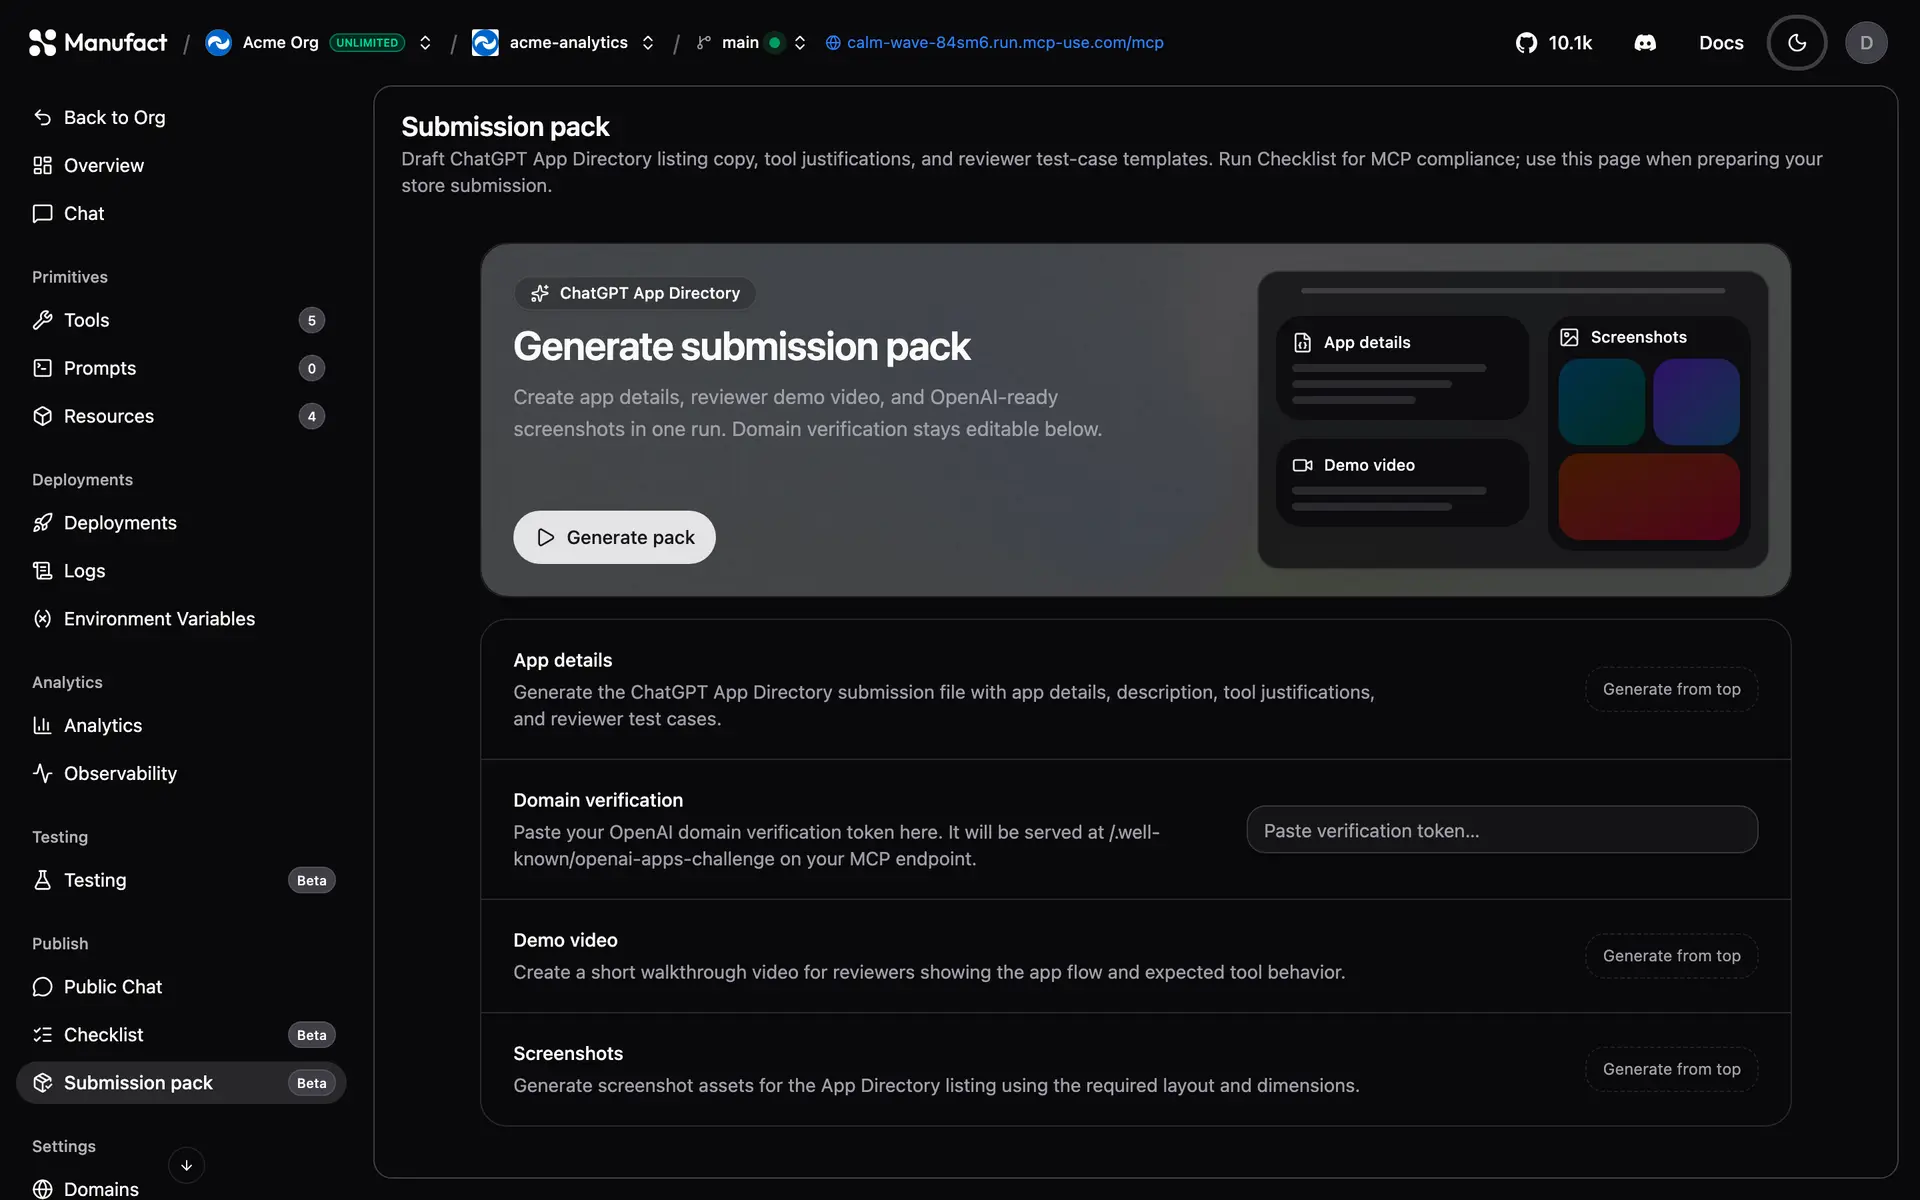This screenshot has width=1920, height=1200.
Task: Click Generate from top for Screenshots
Action: [x=1671, y=1069]
